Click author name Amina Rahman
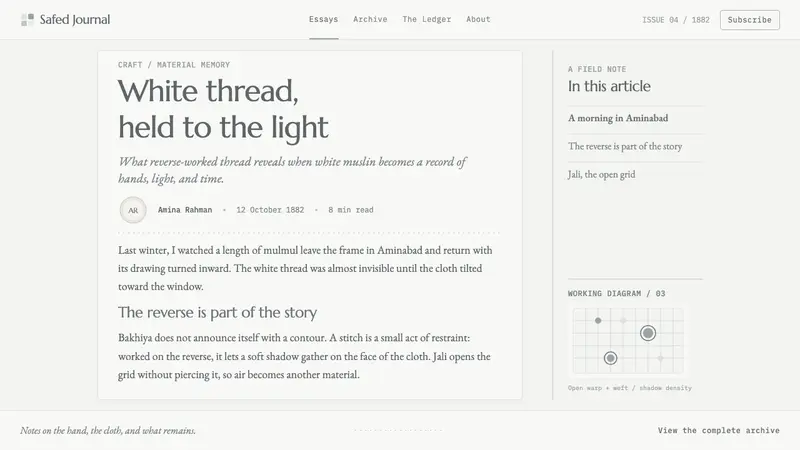 [x=185, y=210]
